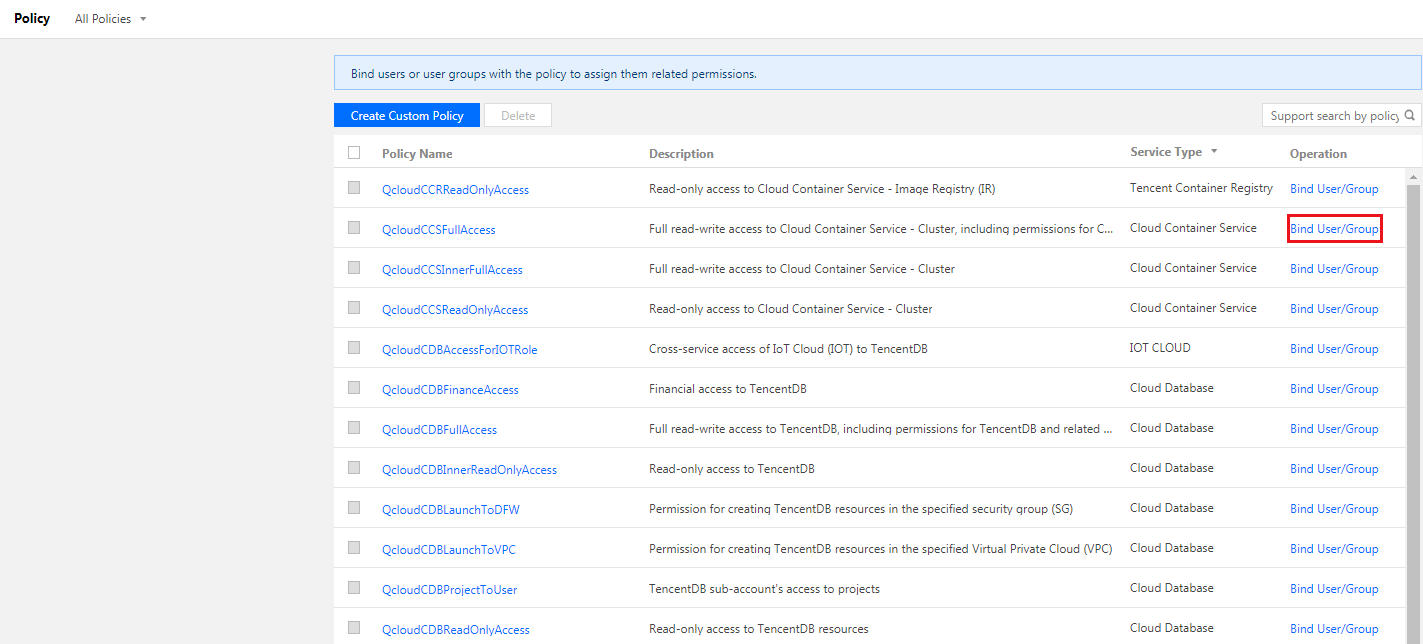Bind User/Group for QcloudCDBFullAccess
The width and height of the screenshot is (1423, 644).
tap(1334, 429)
